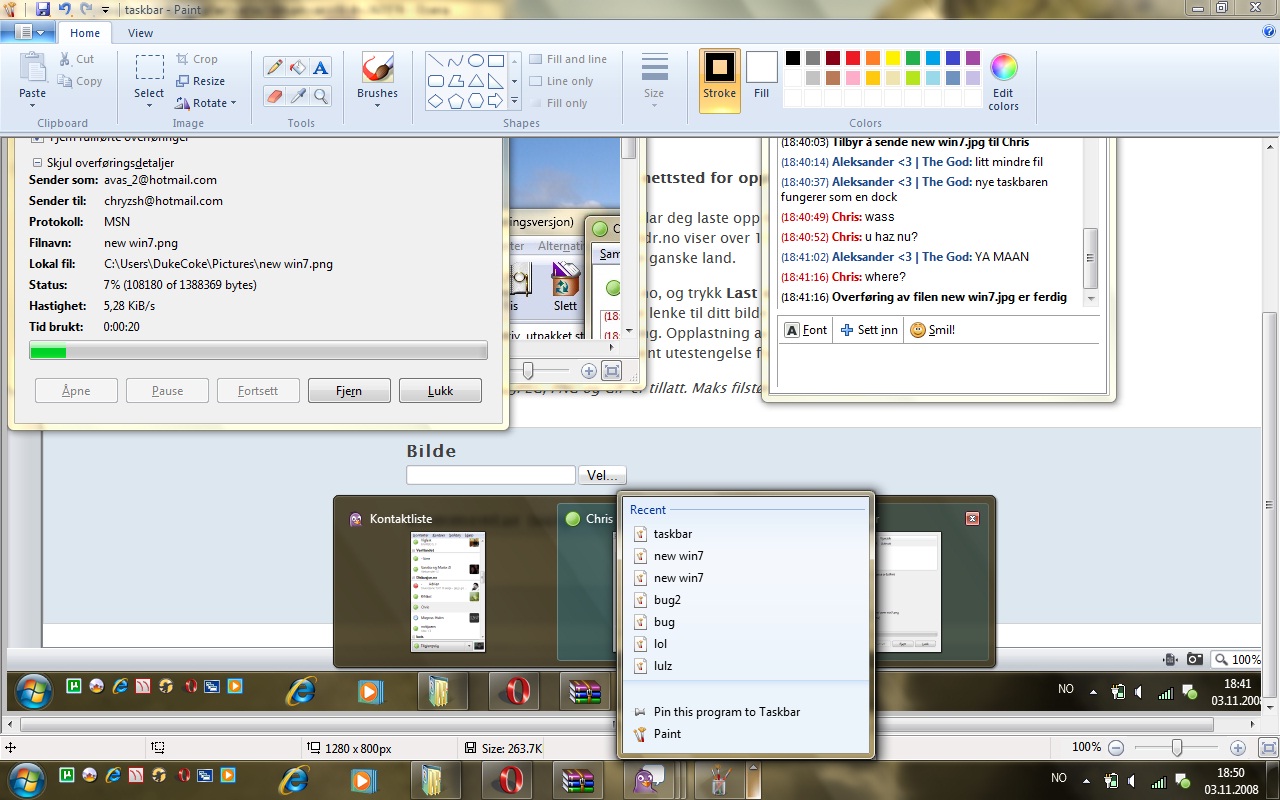Click the Paste clipboard icon
The image size is (1280, 800).
click(32, 68)
